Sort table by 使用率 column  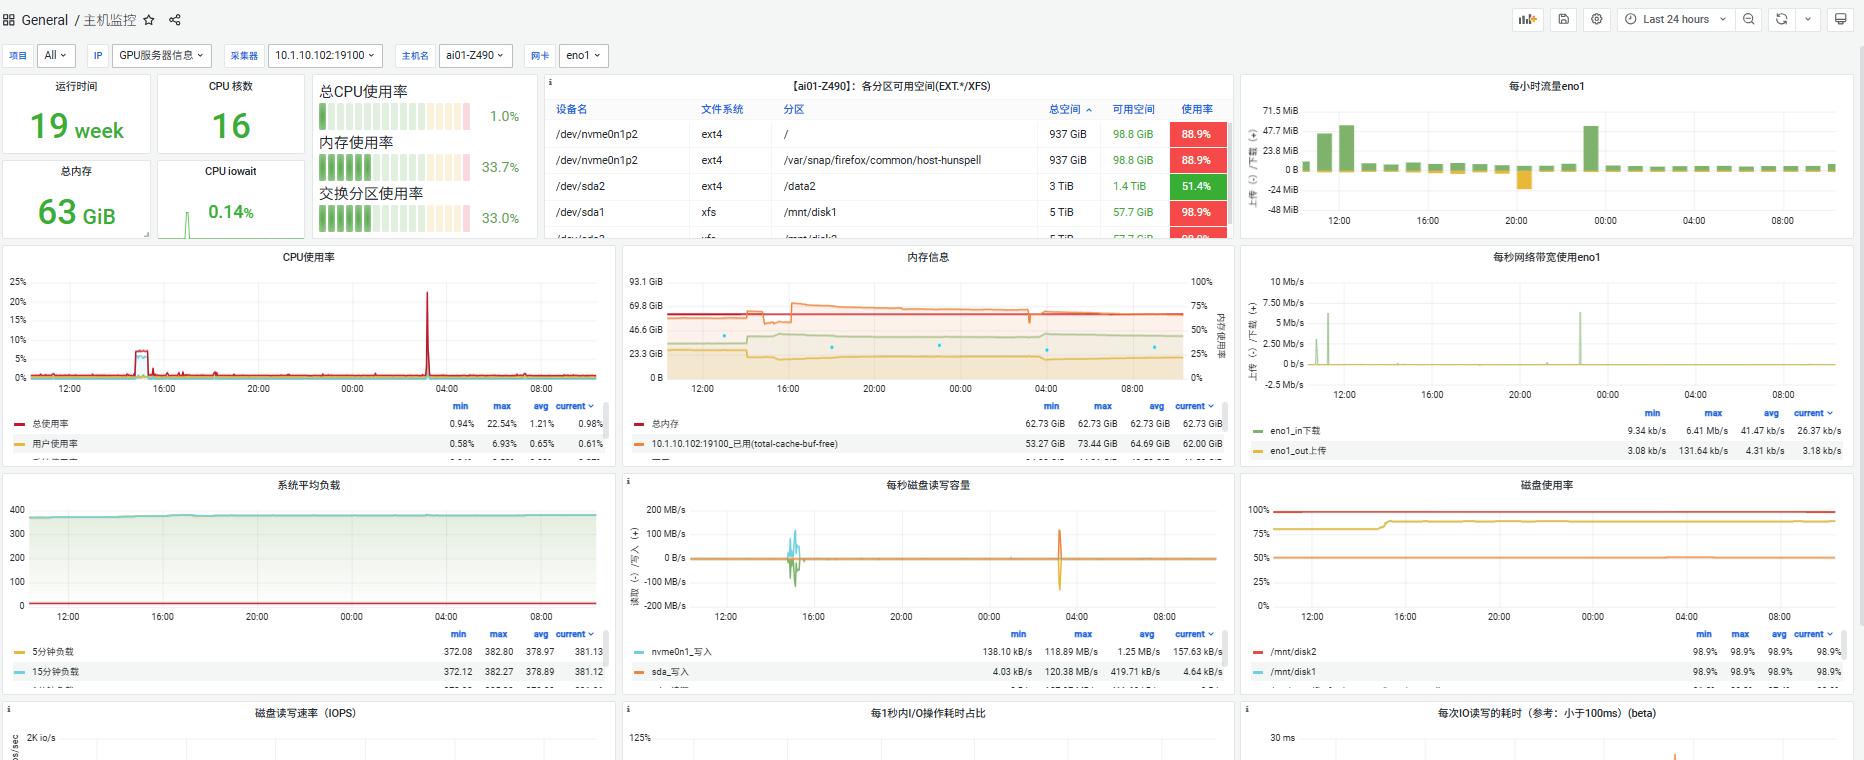tap(1197, 110)
